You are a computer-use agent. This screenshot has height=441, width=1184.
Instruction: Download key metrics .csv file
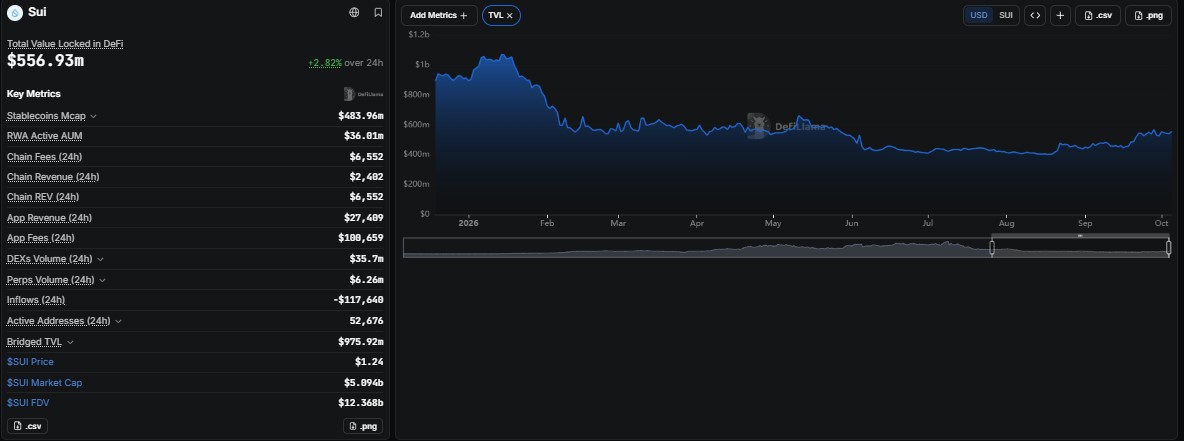pos(28,426)
